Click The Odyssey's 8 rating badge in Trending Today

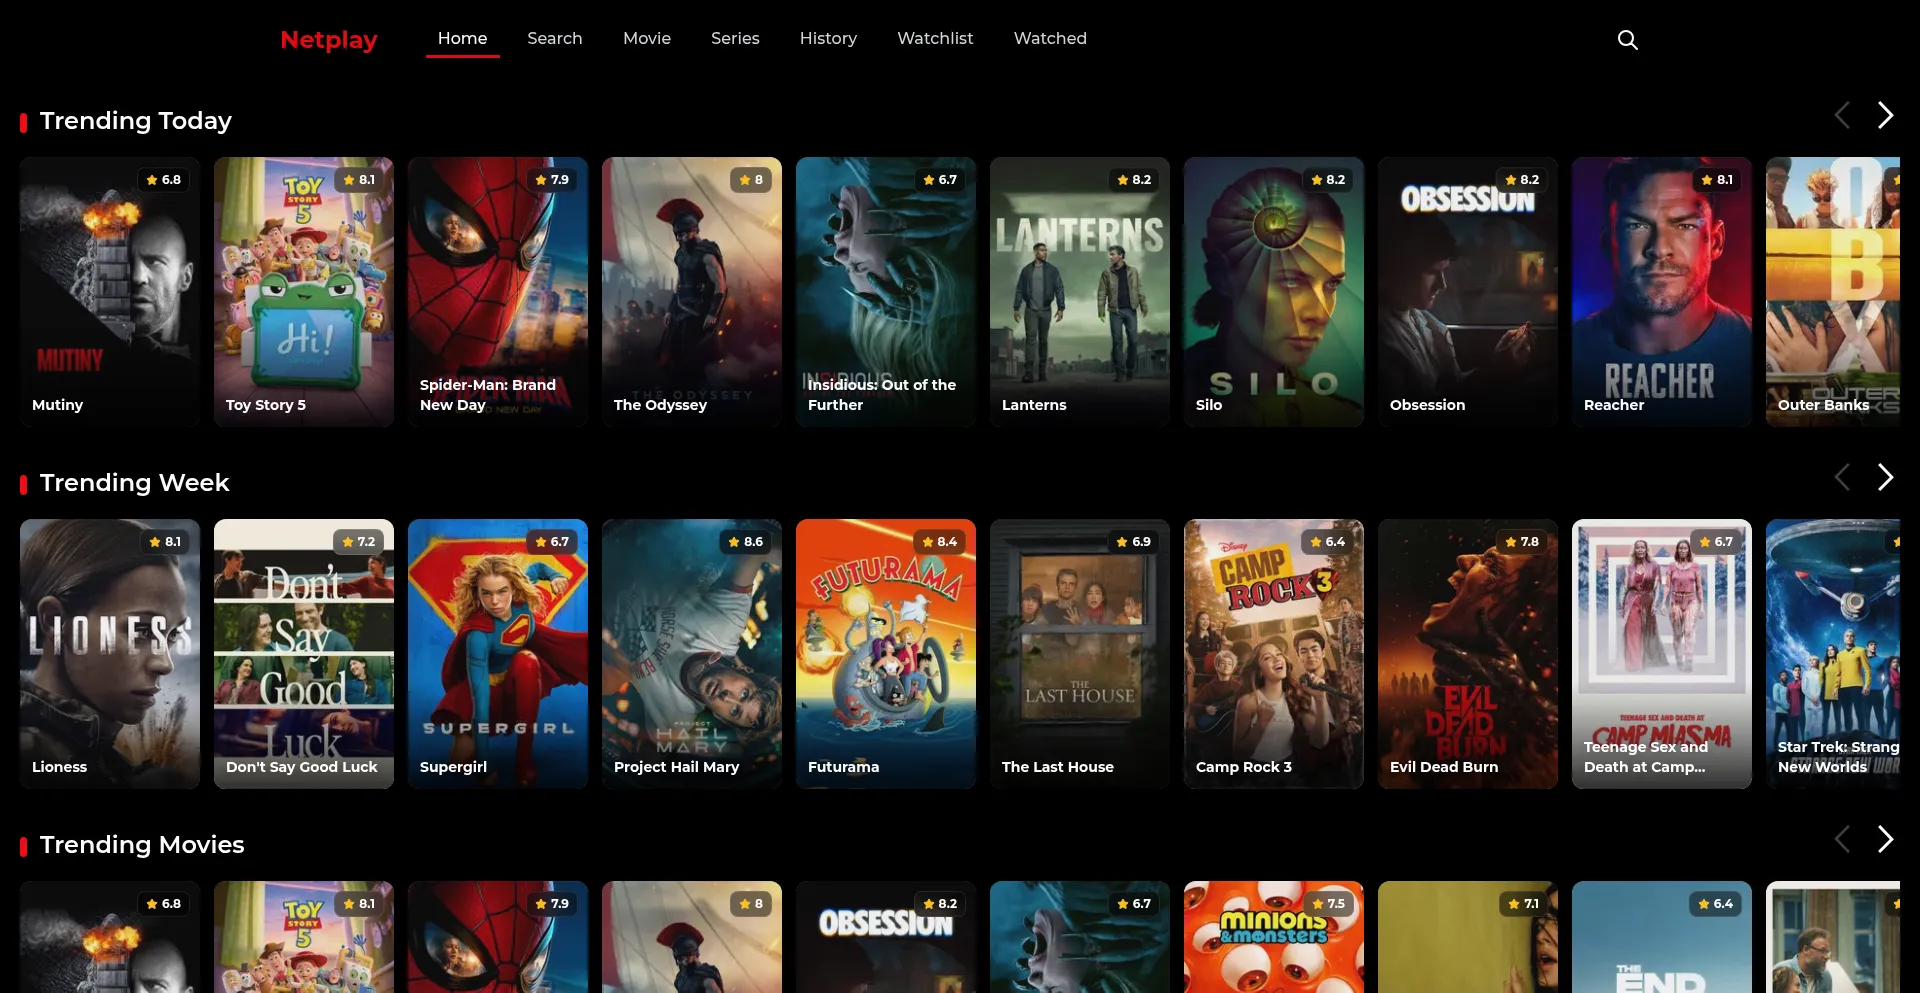751,180
